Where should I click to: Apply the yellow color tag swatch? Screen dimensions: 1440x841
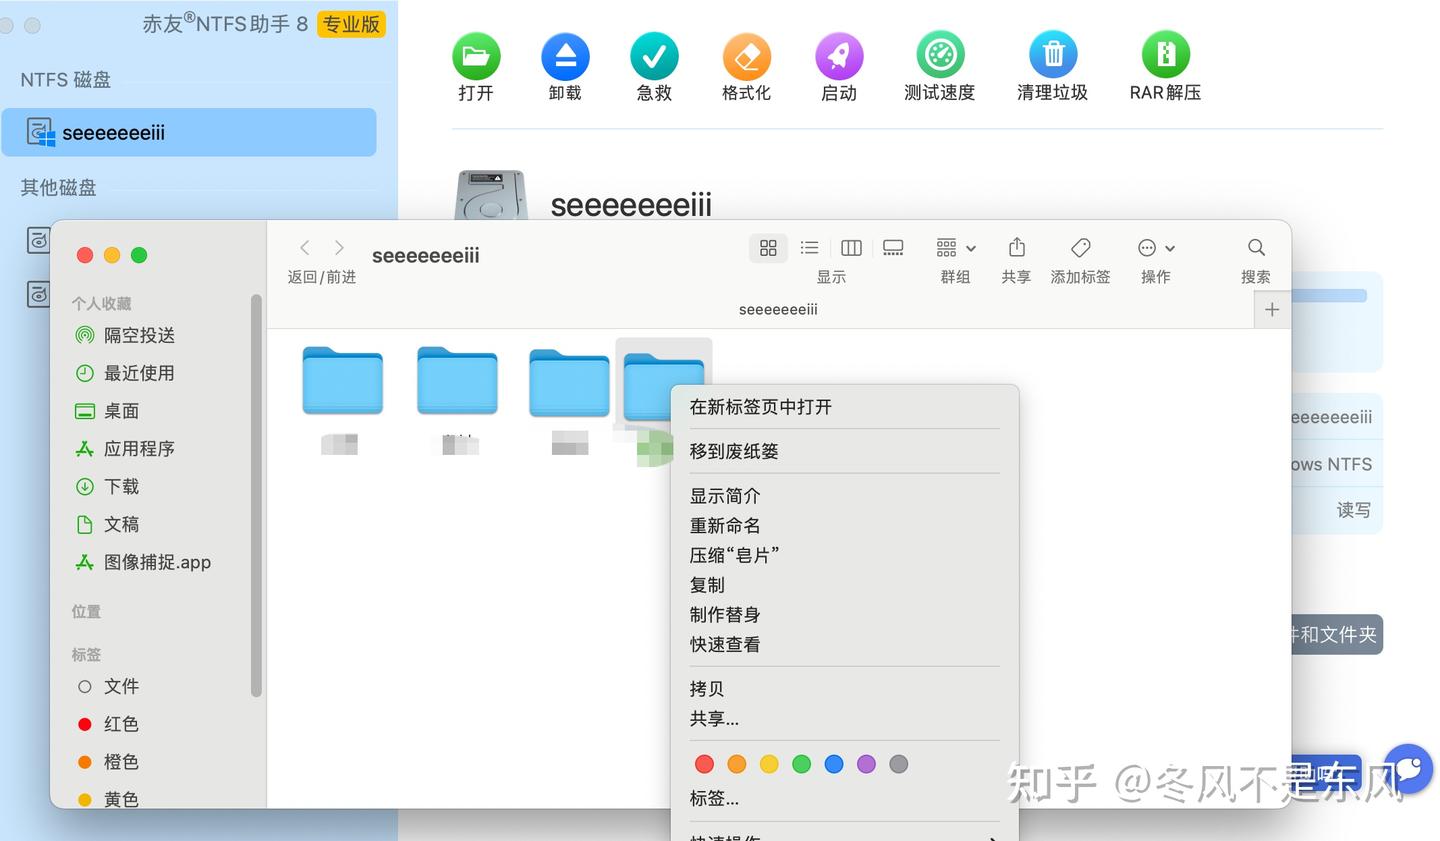click(769, 764)
